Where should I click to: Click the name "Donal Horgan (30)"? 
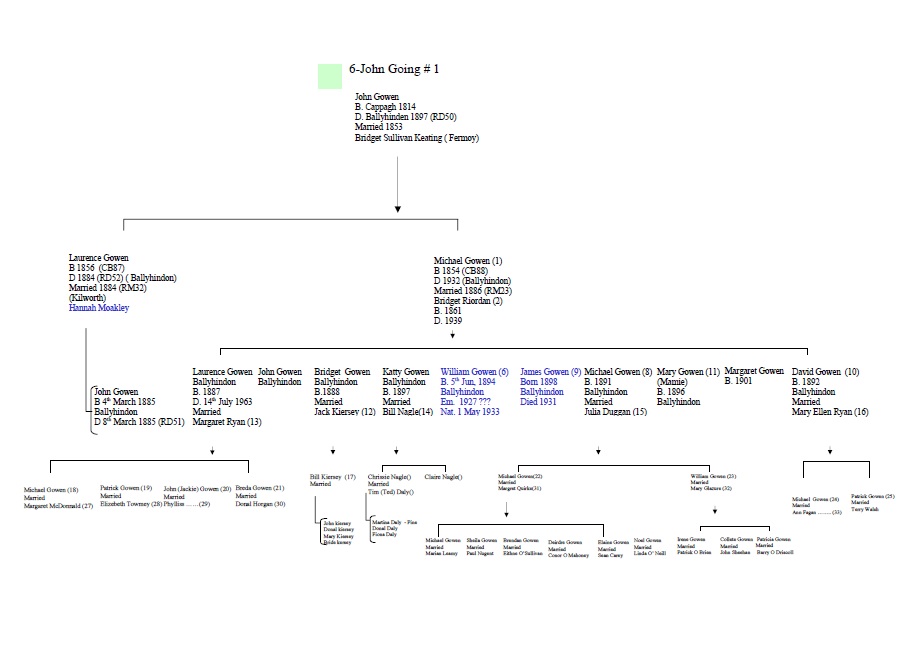pyautogui.click(x=260, y=504)
